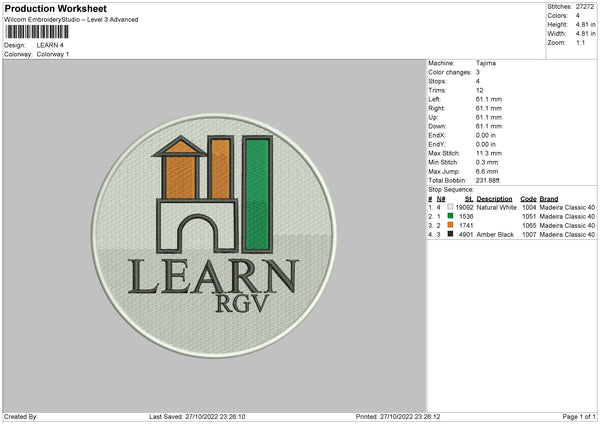This screenshot has height=424, width=600.
Task: Click the 'Created By:' footer label
Action: (21, 417)
